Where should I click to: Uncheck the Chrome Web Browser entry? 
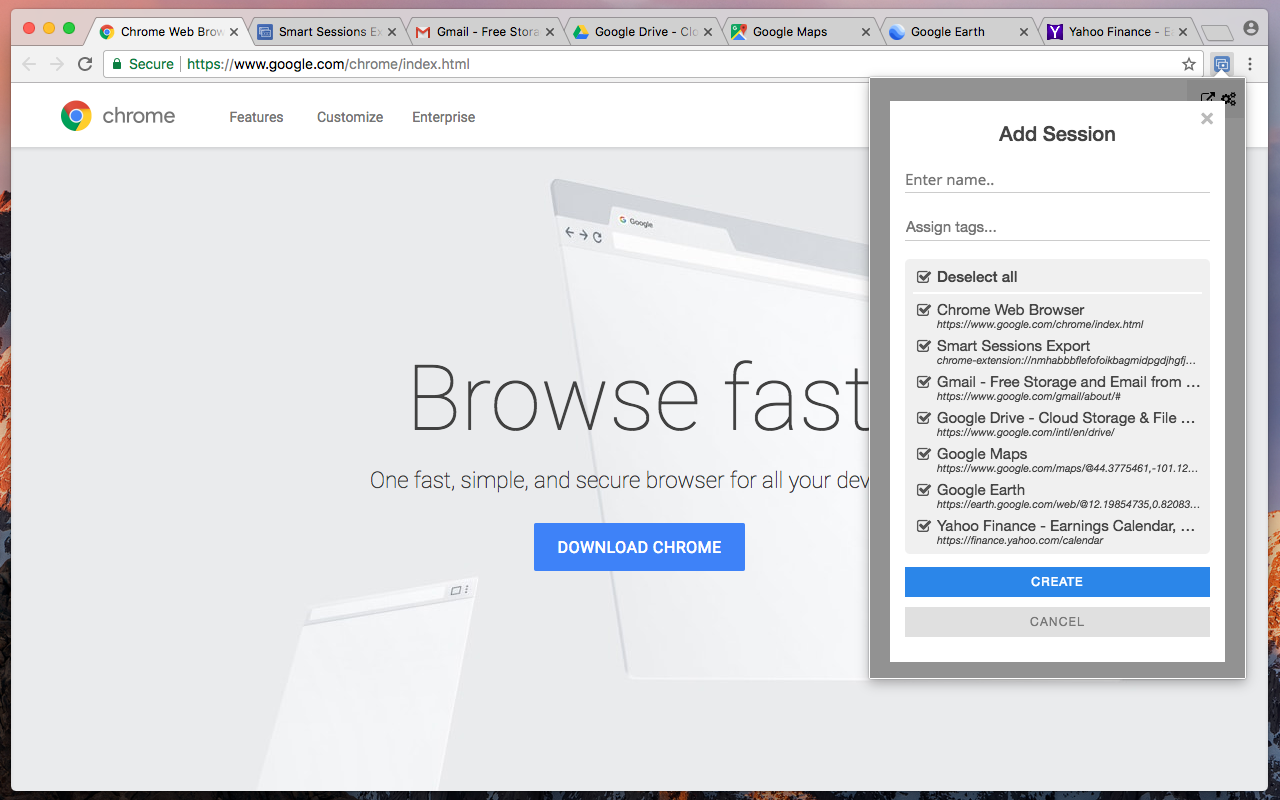924,310
